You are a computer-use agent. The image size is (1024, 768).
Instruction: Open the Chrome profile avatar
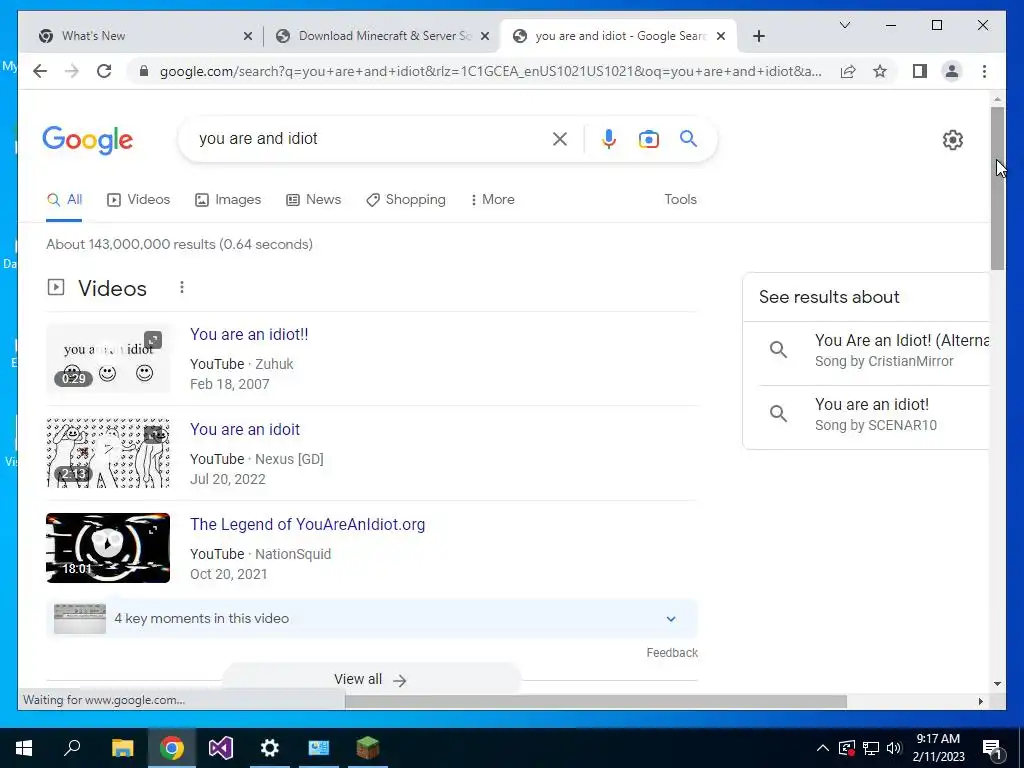tap(952, 71)
